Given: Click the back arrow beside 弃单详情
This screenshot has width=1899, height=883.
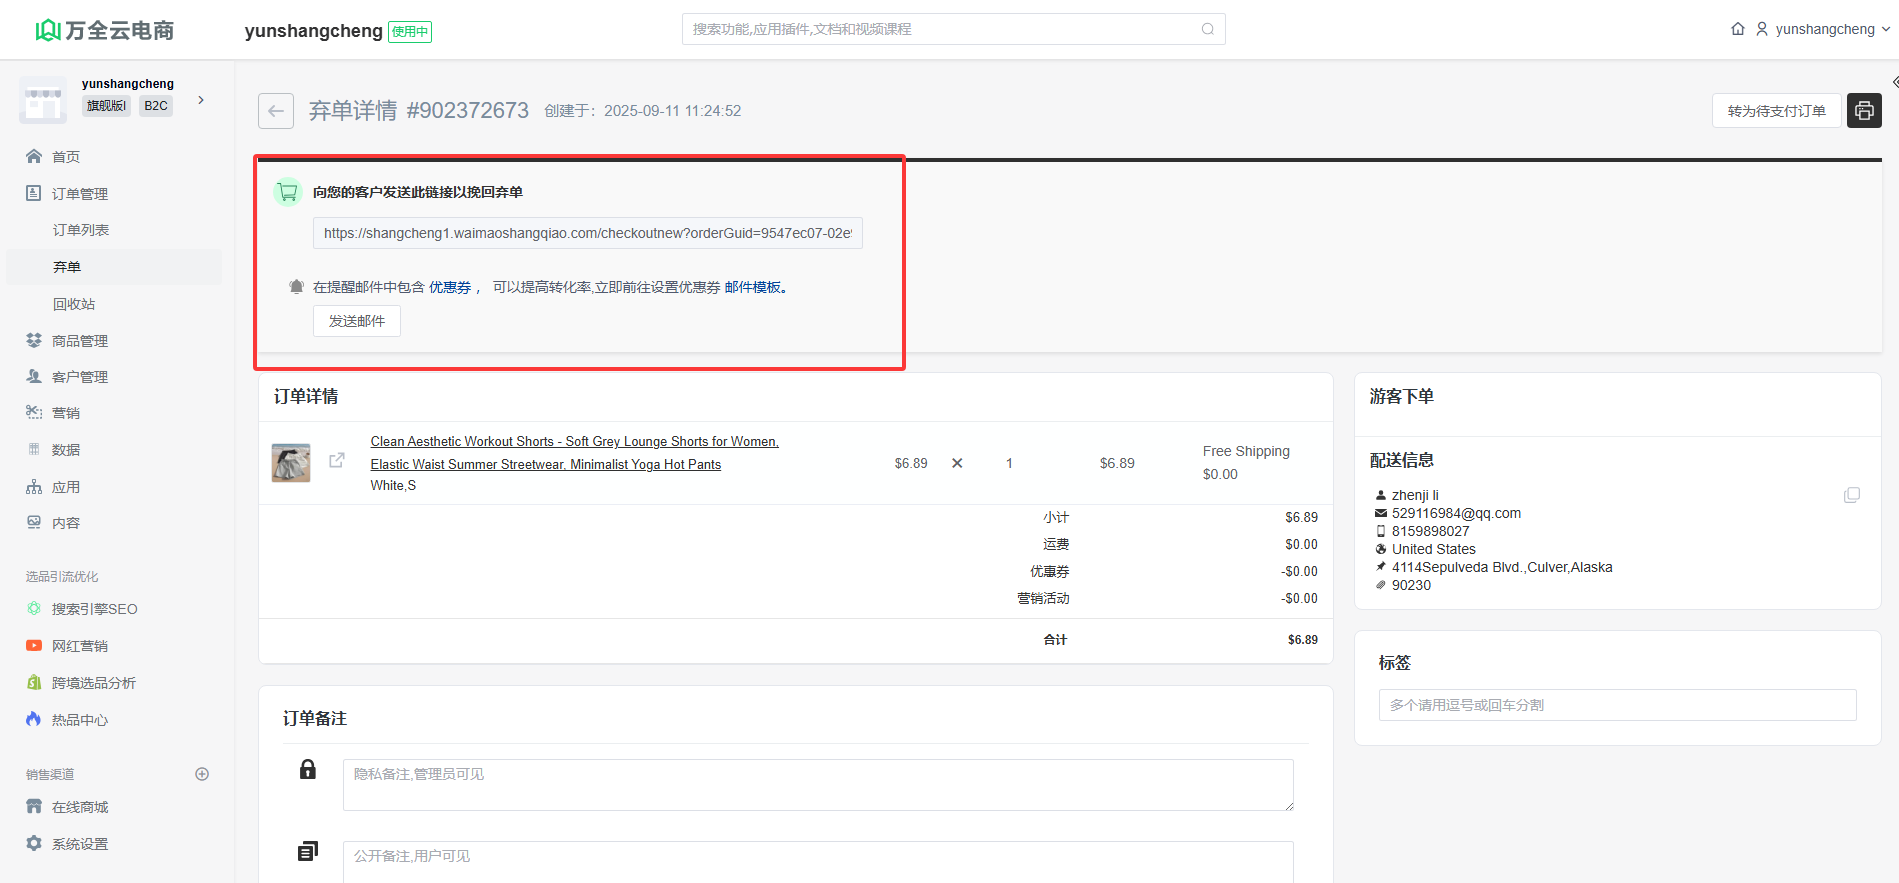Looking at the screenshot, I should (x=276, y=111).
